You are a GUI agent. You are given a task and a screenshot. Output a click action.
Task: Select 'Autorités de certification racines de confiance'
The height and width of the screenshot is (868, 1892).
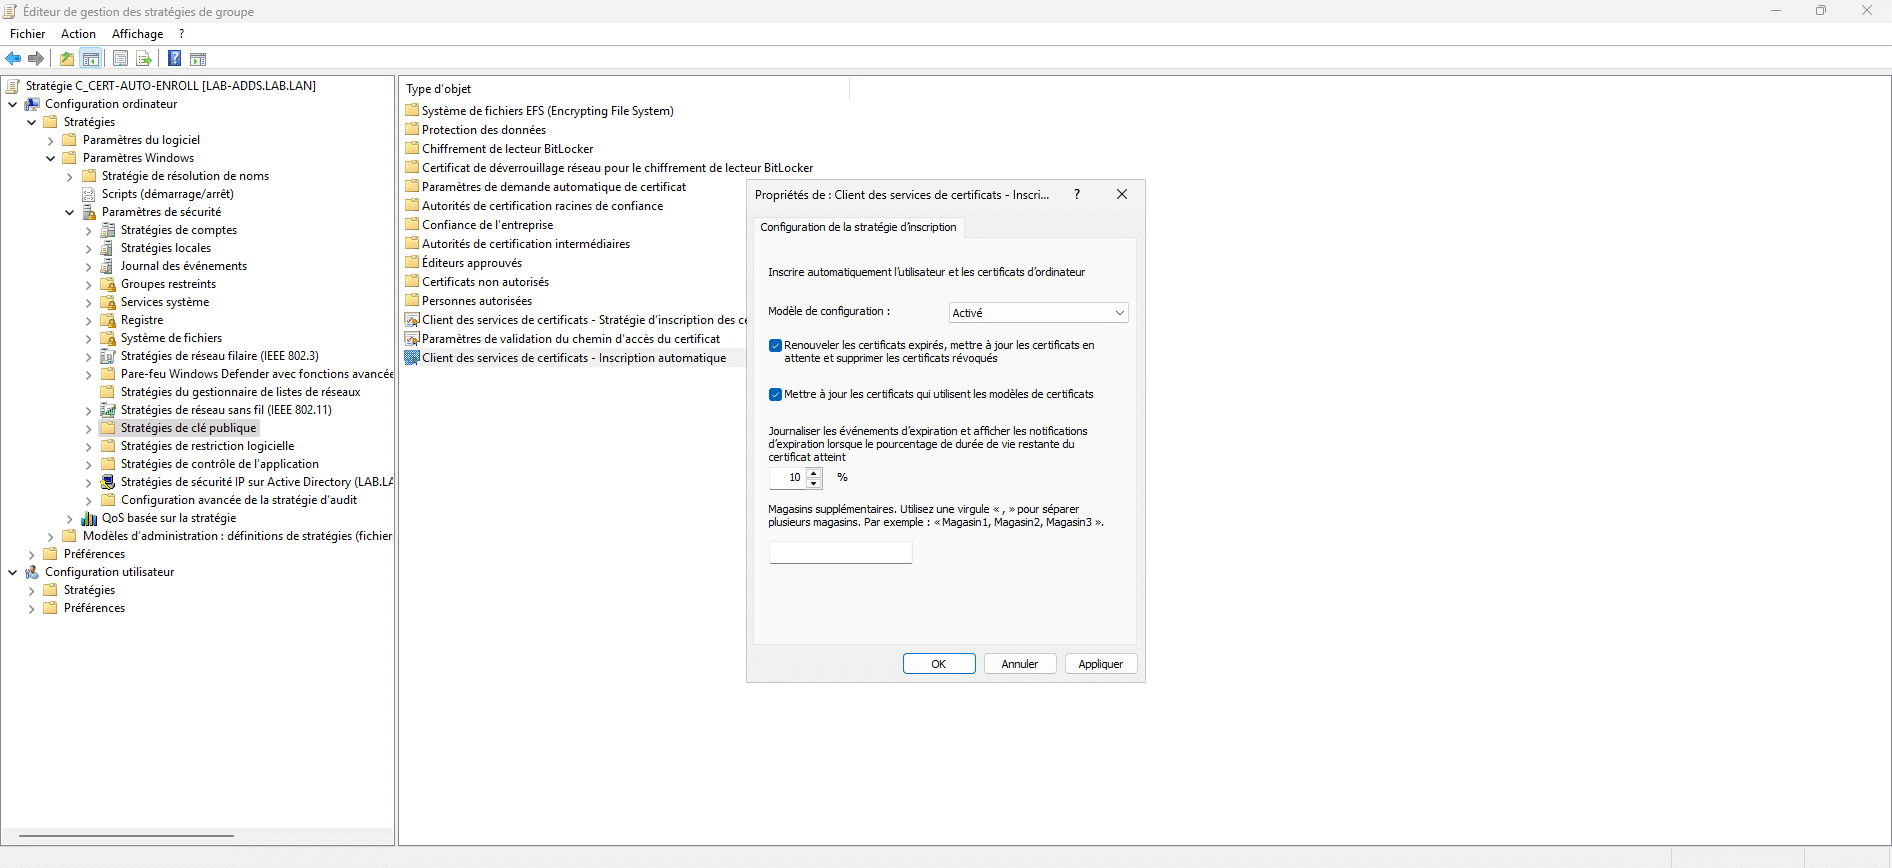click(x=542, y=206)
